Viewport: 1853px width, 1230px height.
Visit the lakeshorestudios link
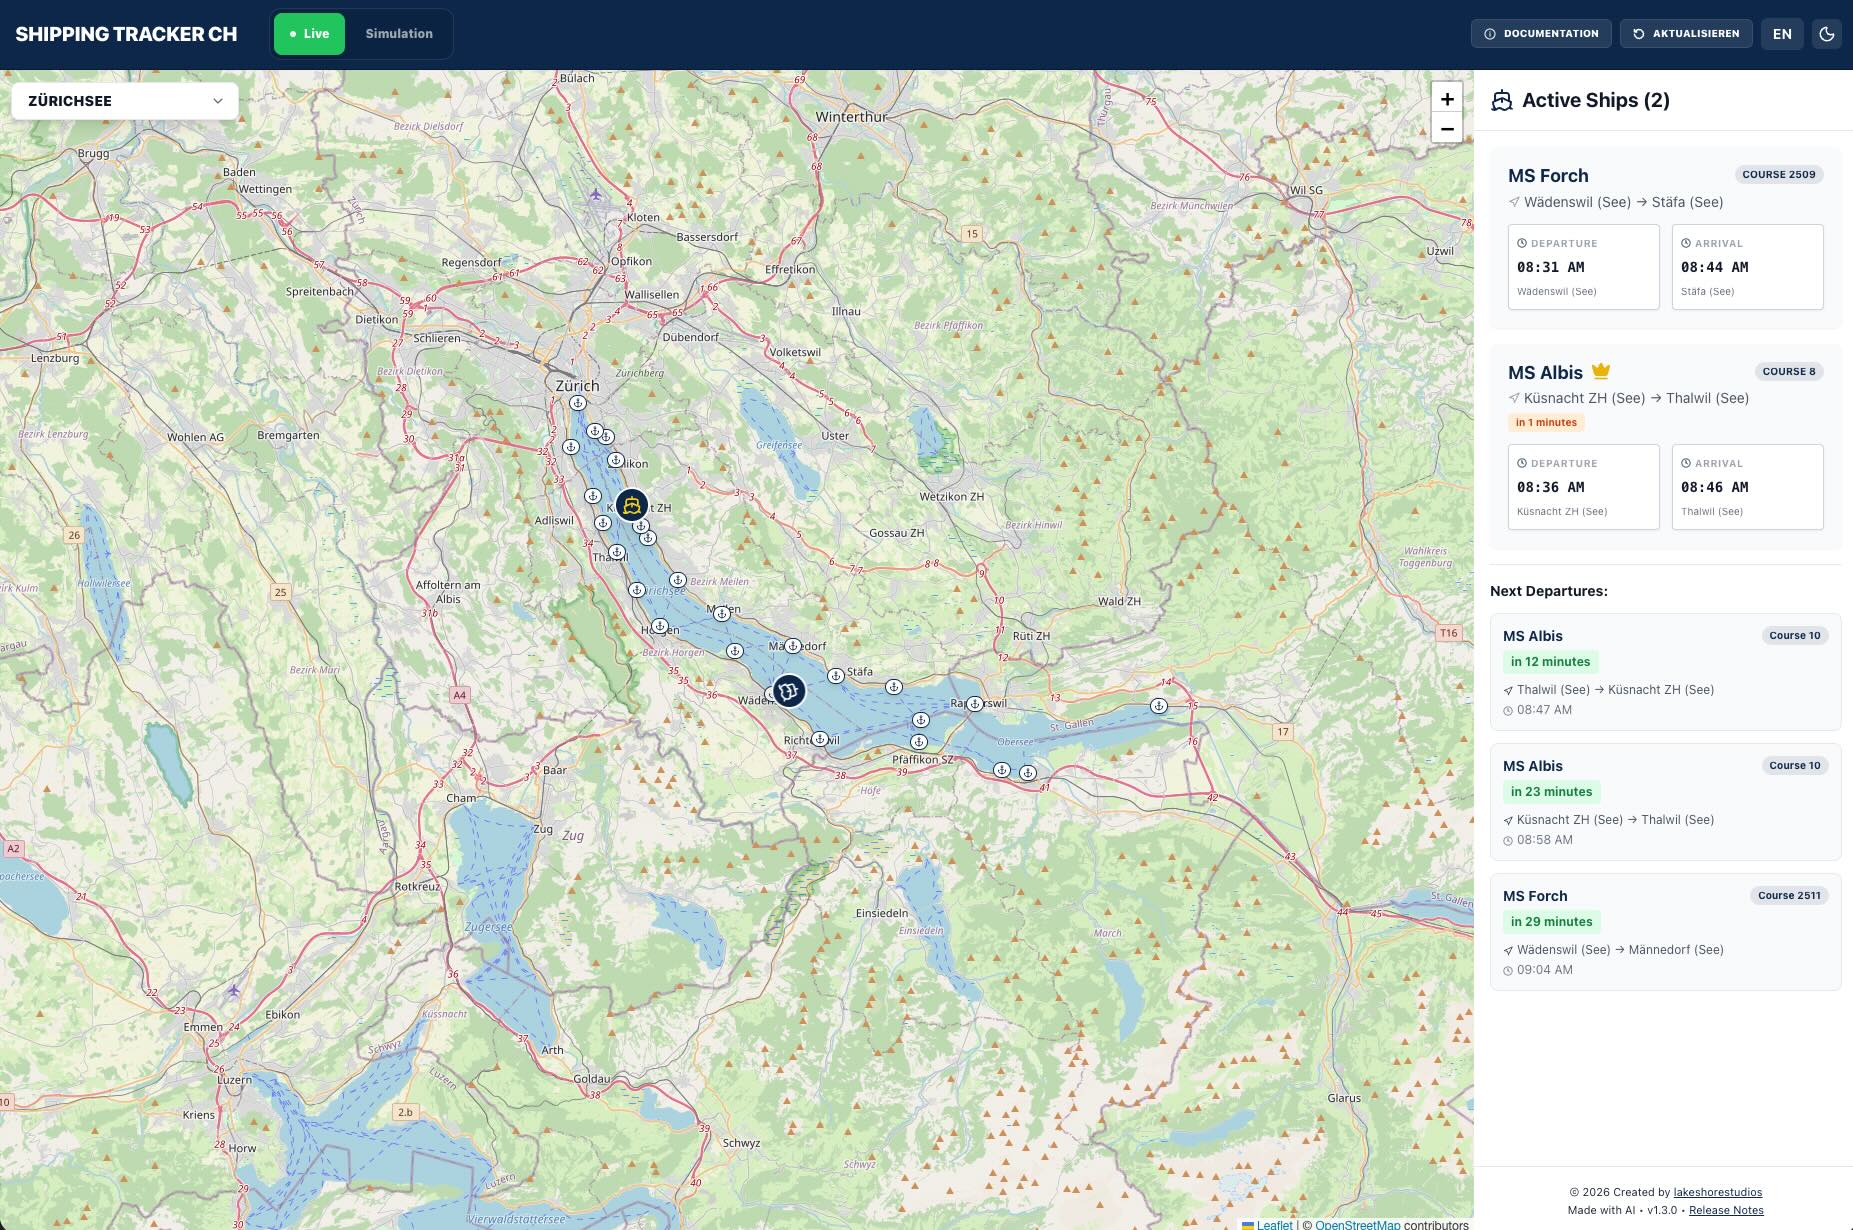[x=1717, y=1192]
